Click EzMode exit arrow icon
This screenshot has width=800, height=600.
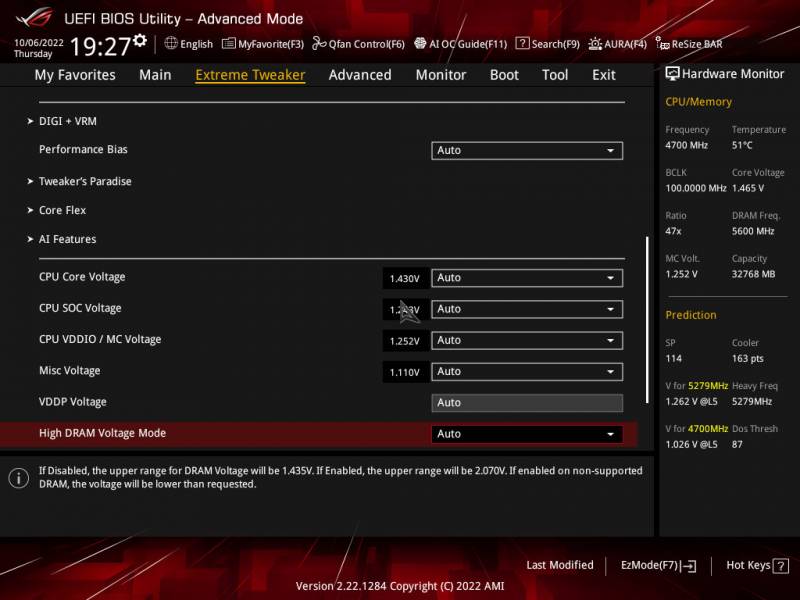click(x=688, y=565)
